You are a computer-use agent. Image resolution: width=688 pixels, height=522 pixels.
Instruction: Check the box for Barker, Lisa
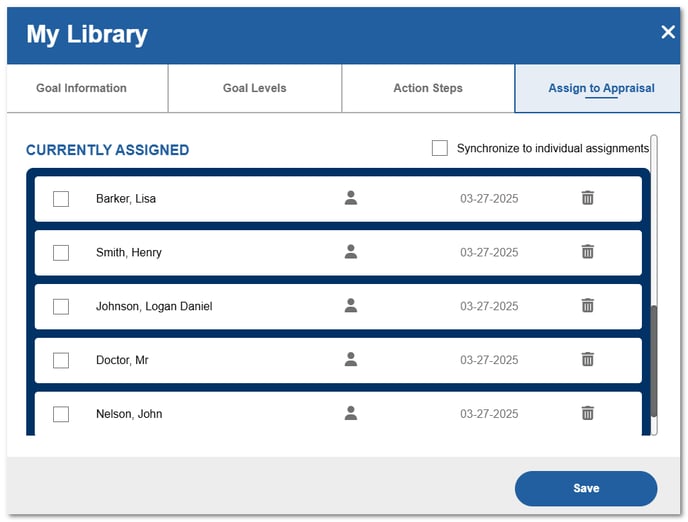tap(61, 199)
